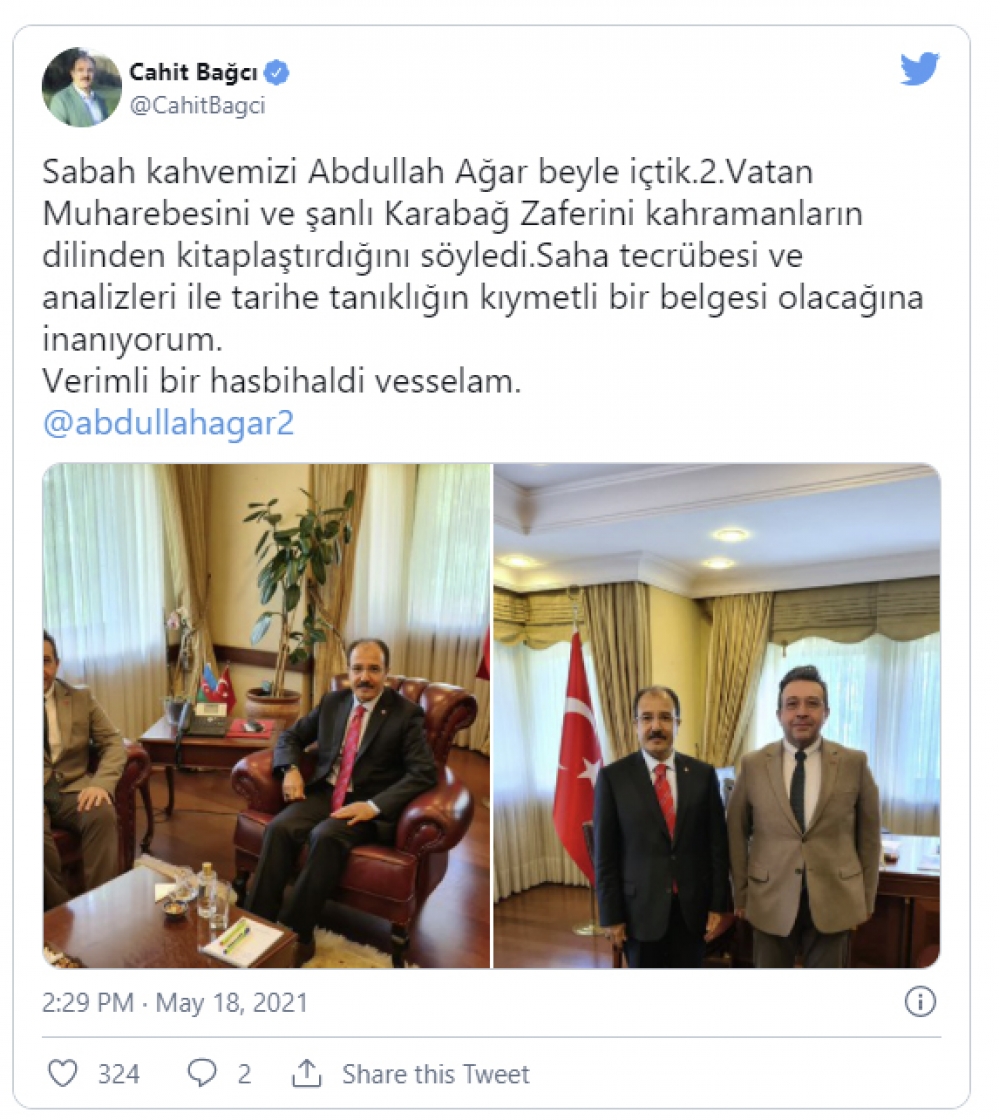Screen dimensions: 1000x1120
Task: Click the share upload arrow icon
Action: 307,1073
